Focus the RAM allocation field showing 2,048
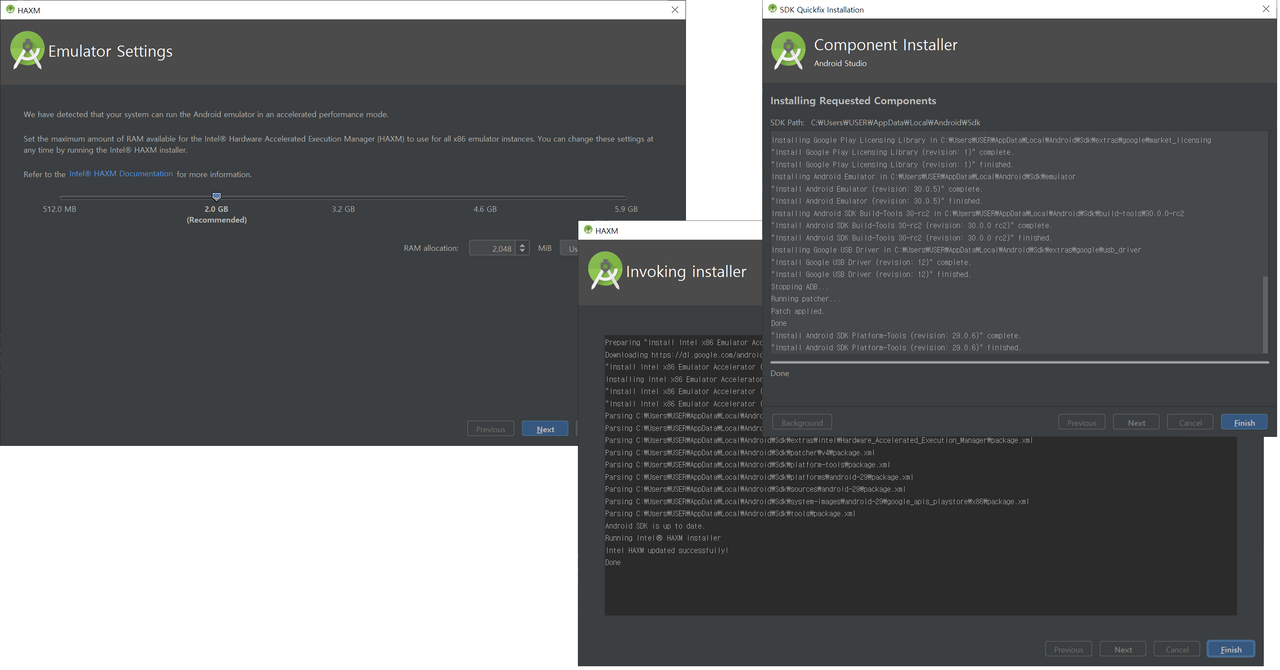 [492, 248]
